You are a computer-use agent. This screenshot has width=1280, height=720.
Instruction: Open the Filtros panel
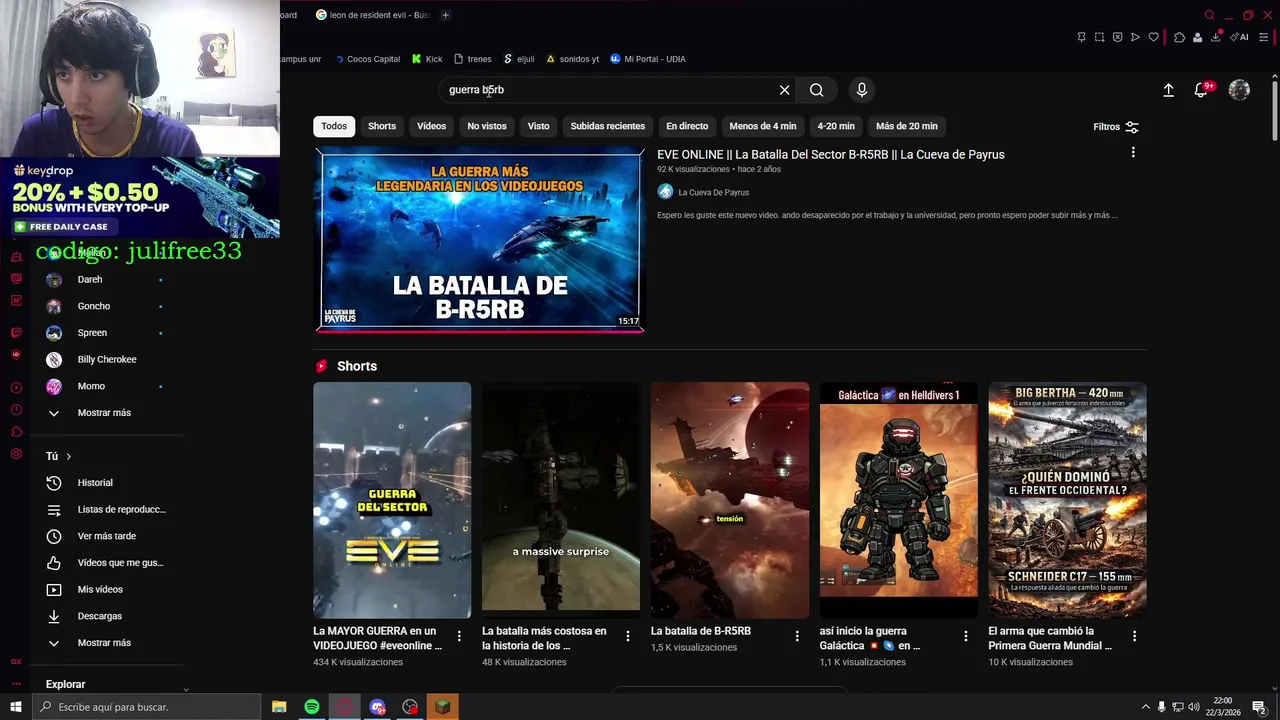(x=1116, y=127)
